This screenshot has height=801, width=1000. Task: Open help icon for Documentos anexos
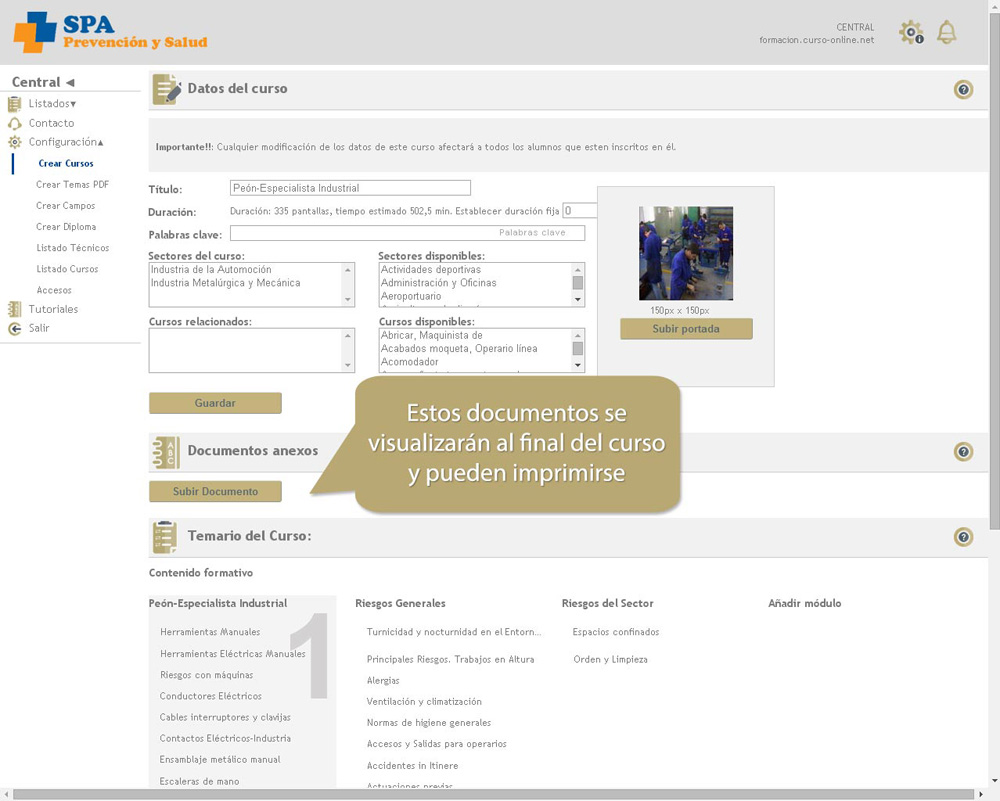click(x=963, y=452)
